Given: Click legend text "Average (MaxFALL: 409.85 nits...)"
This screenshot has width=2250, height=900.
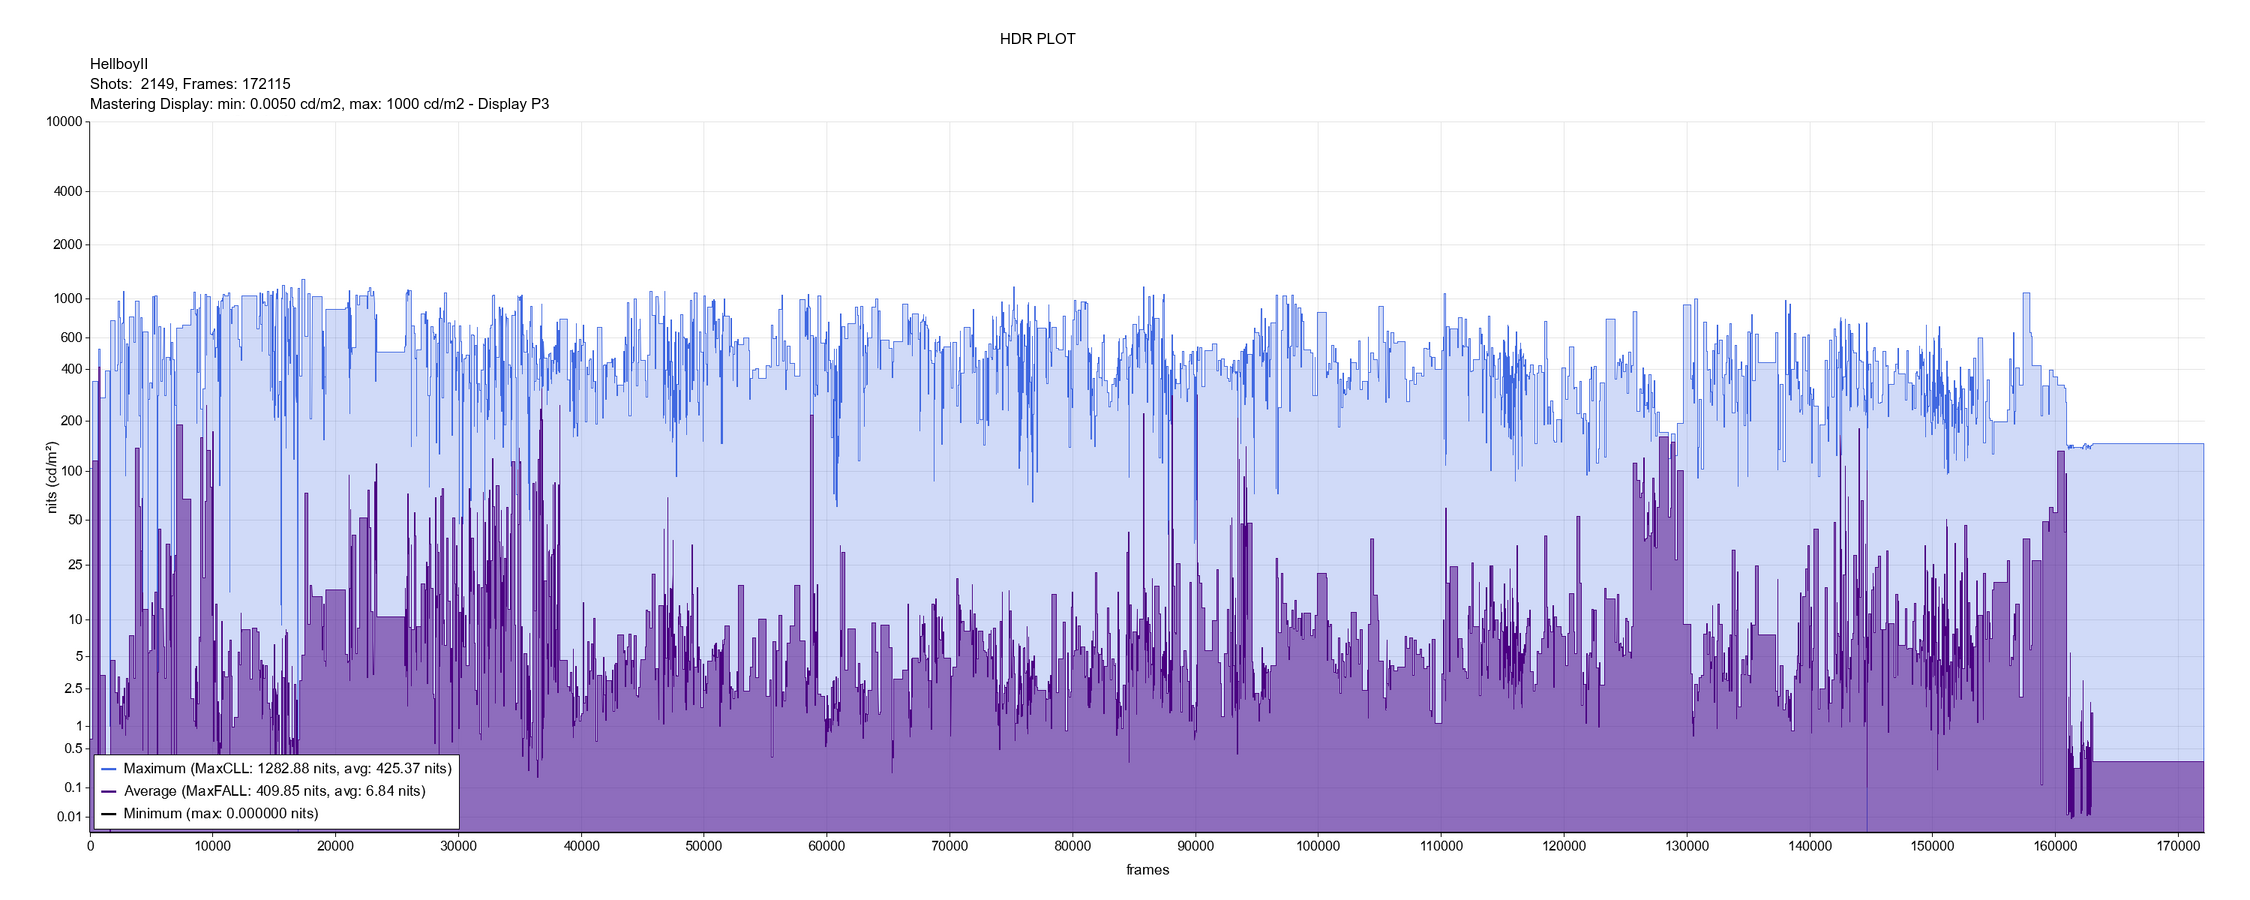Looking at the screenshot, I should coord(275,791).
